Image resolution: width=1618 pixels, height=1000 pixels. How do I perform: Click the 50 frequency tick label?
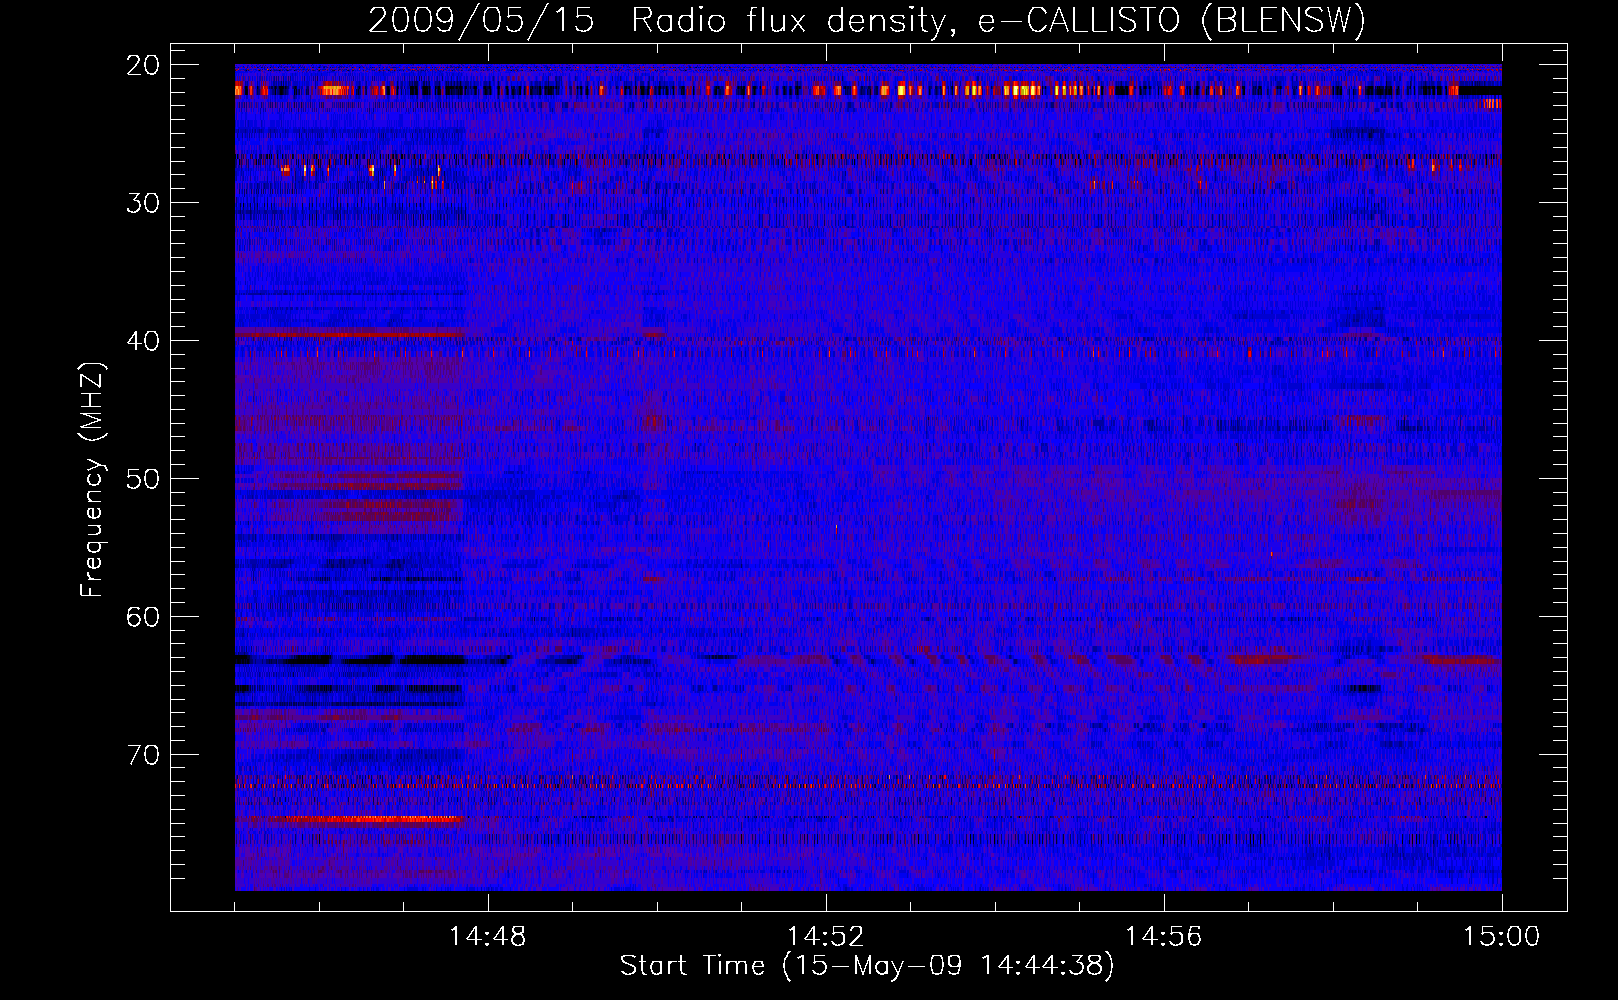point(144,479)
